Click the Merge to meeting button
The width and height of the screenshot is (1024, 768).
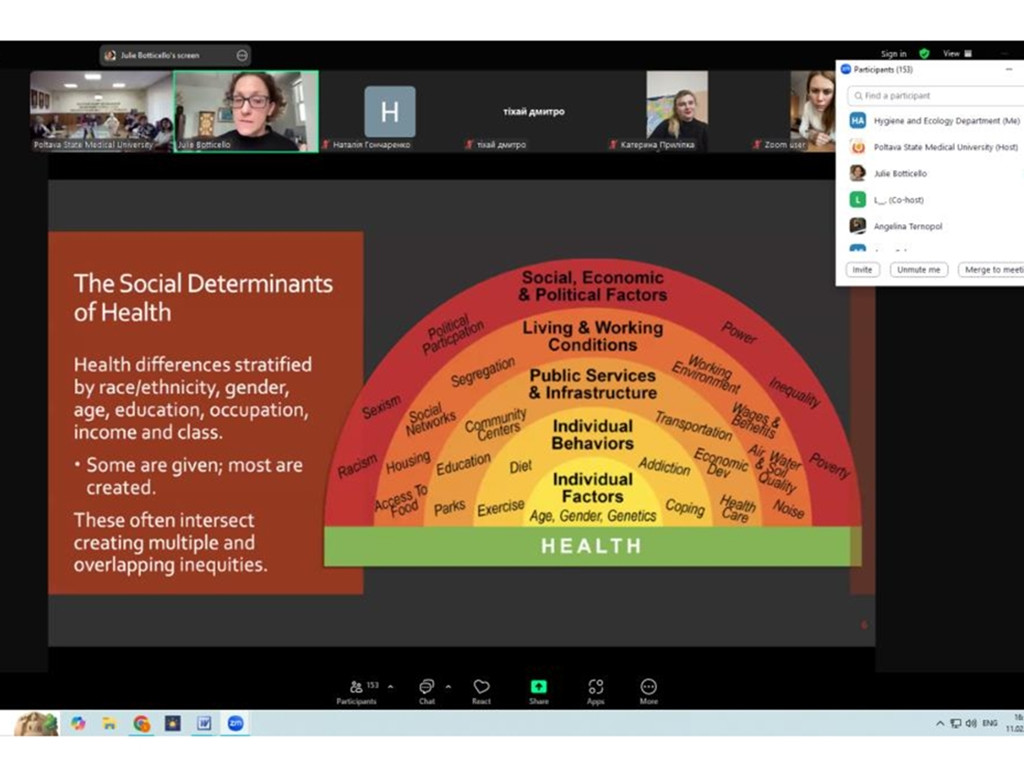pos(991,270)
